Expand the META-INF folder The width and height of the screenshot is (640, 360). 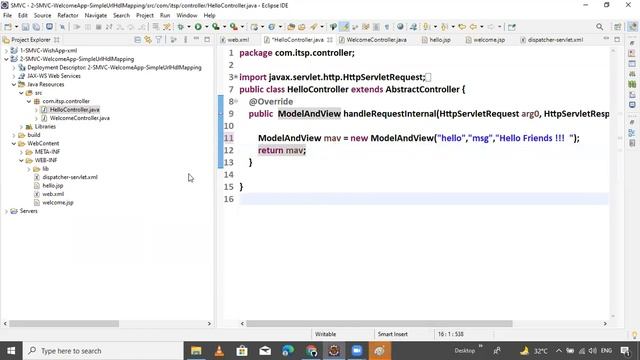tap(21, 152)
